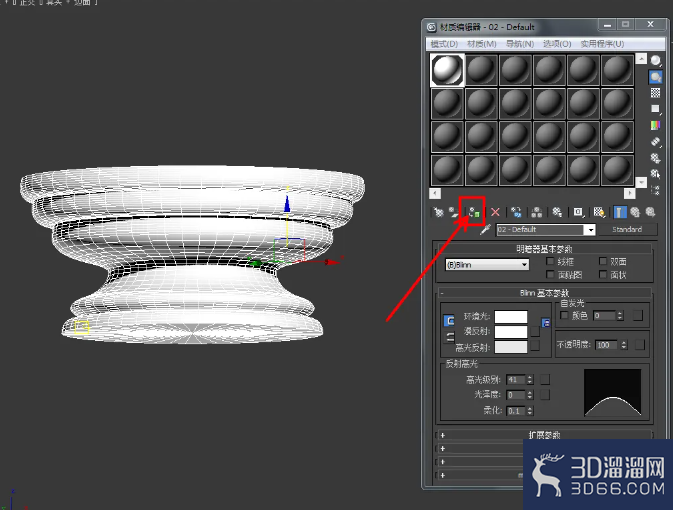Click the Make Preview icon
Viewport: 673px width, 510px height.
point(655,142)
